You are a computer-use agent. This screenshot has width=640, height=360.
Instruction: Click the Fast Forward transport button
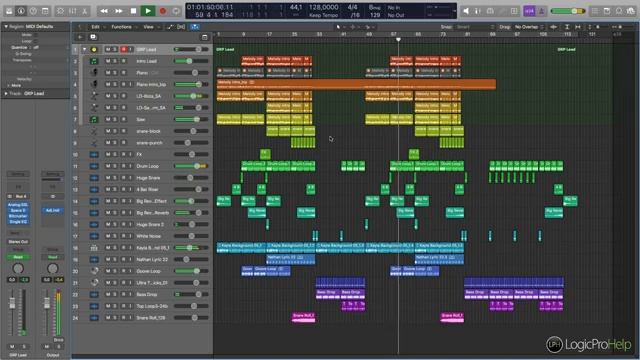118,11
